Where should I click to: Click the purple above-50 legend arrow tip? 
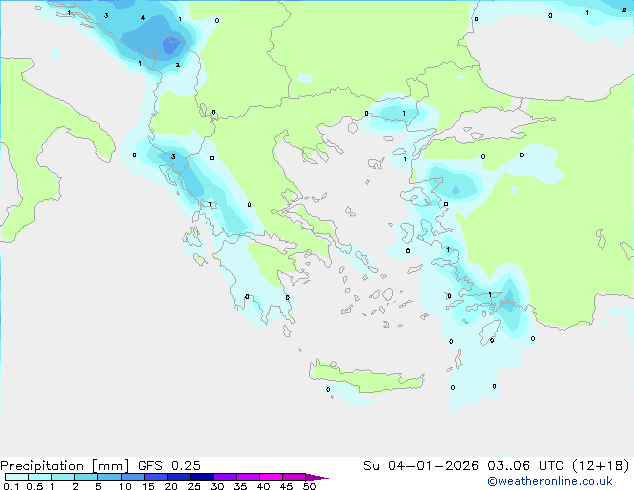pos(317,477)
